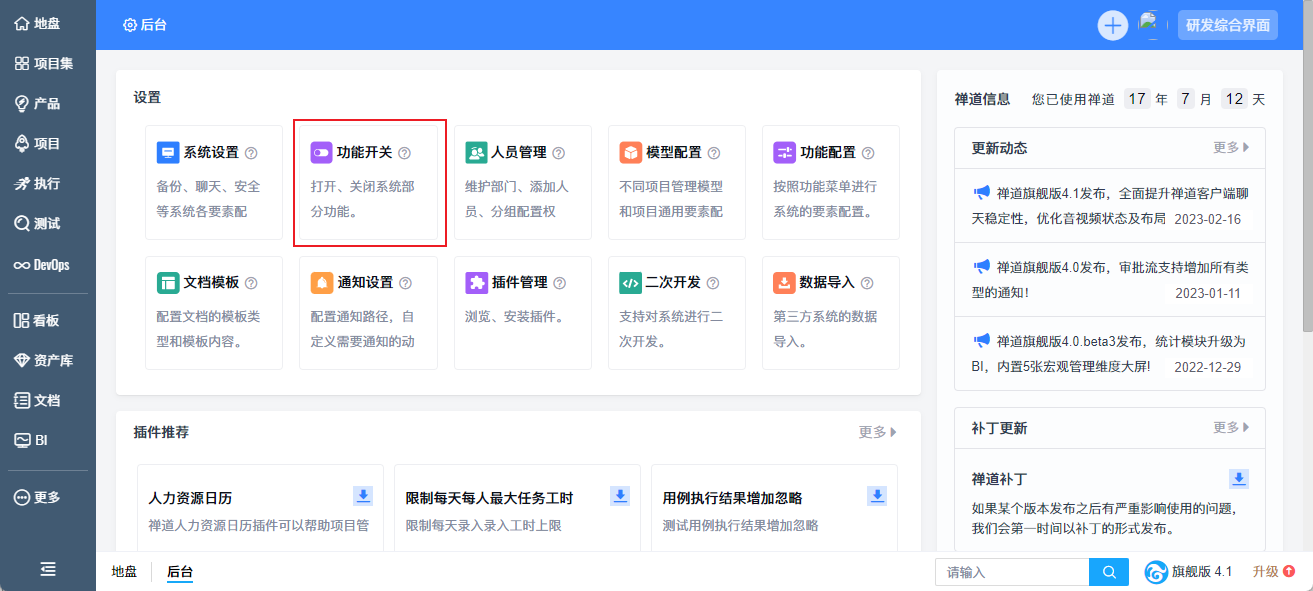
Task: Open the 更多 ellipsis icon in sidebar
Action: point(21,498)
